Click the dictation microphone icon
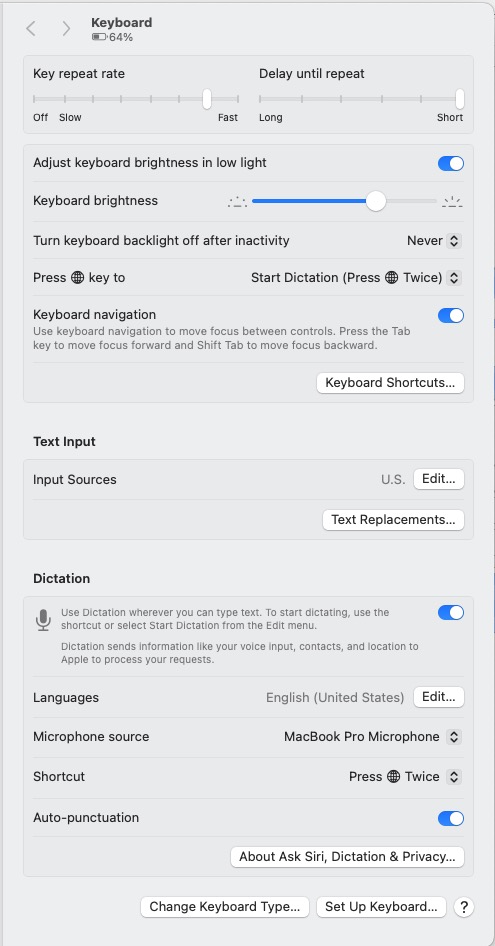Image resolution: width=495 pixels, height=946 pixels. (43, 620)
